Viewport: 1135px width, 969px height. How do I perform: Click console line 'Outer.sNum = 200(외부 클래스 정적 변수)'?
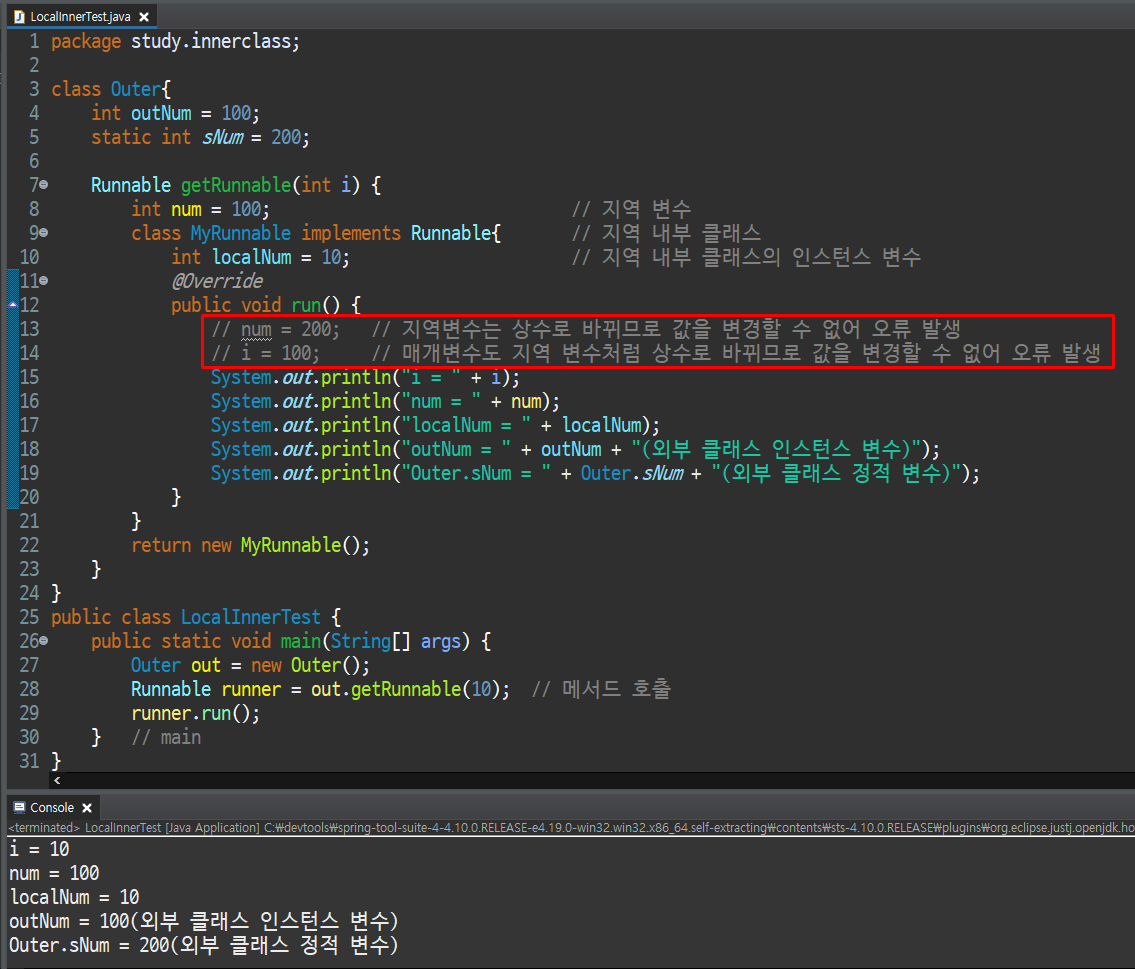(204, 945)
